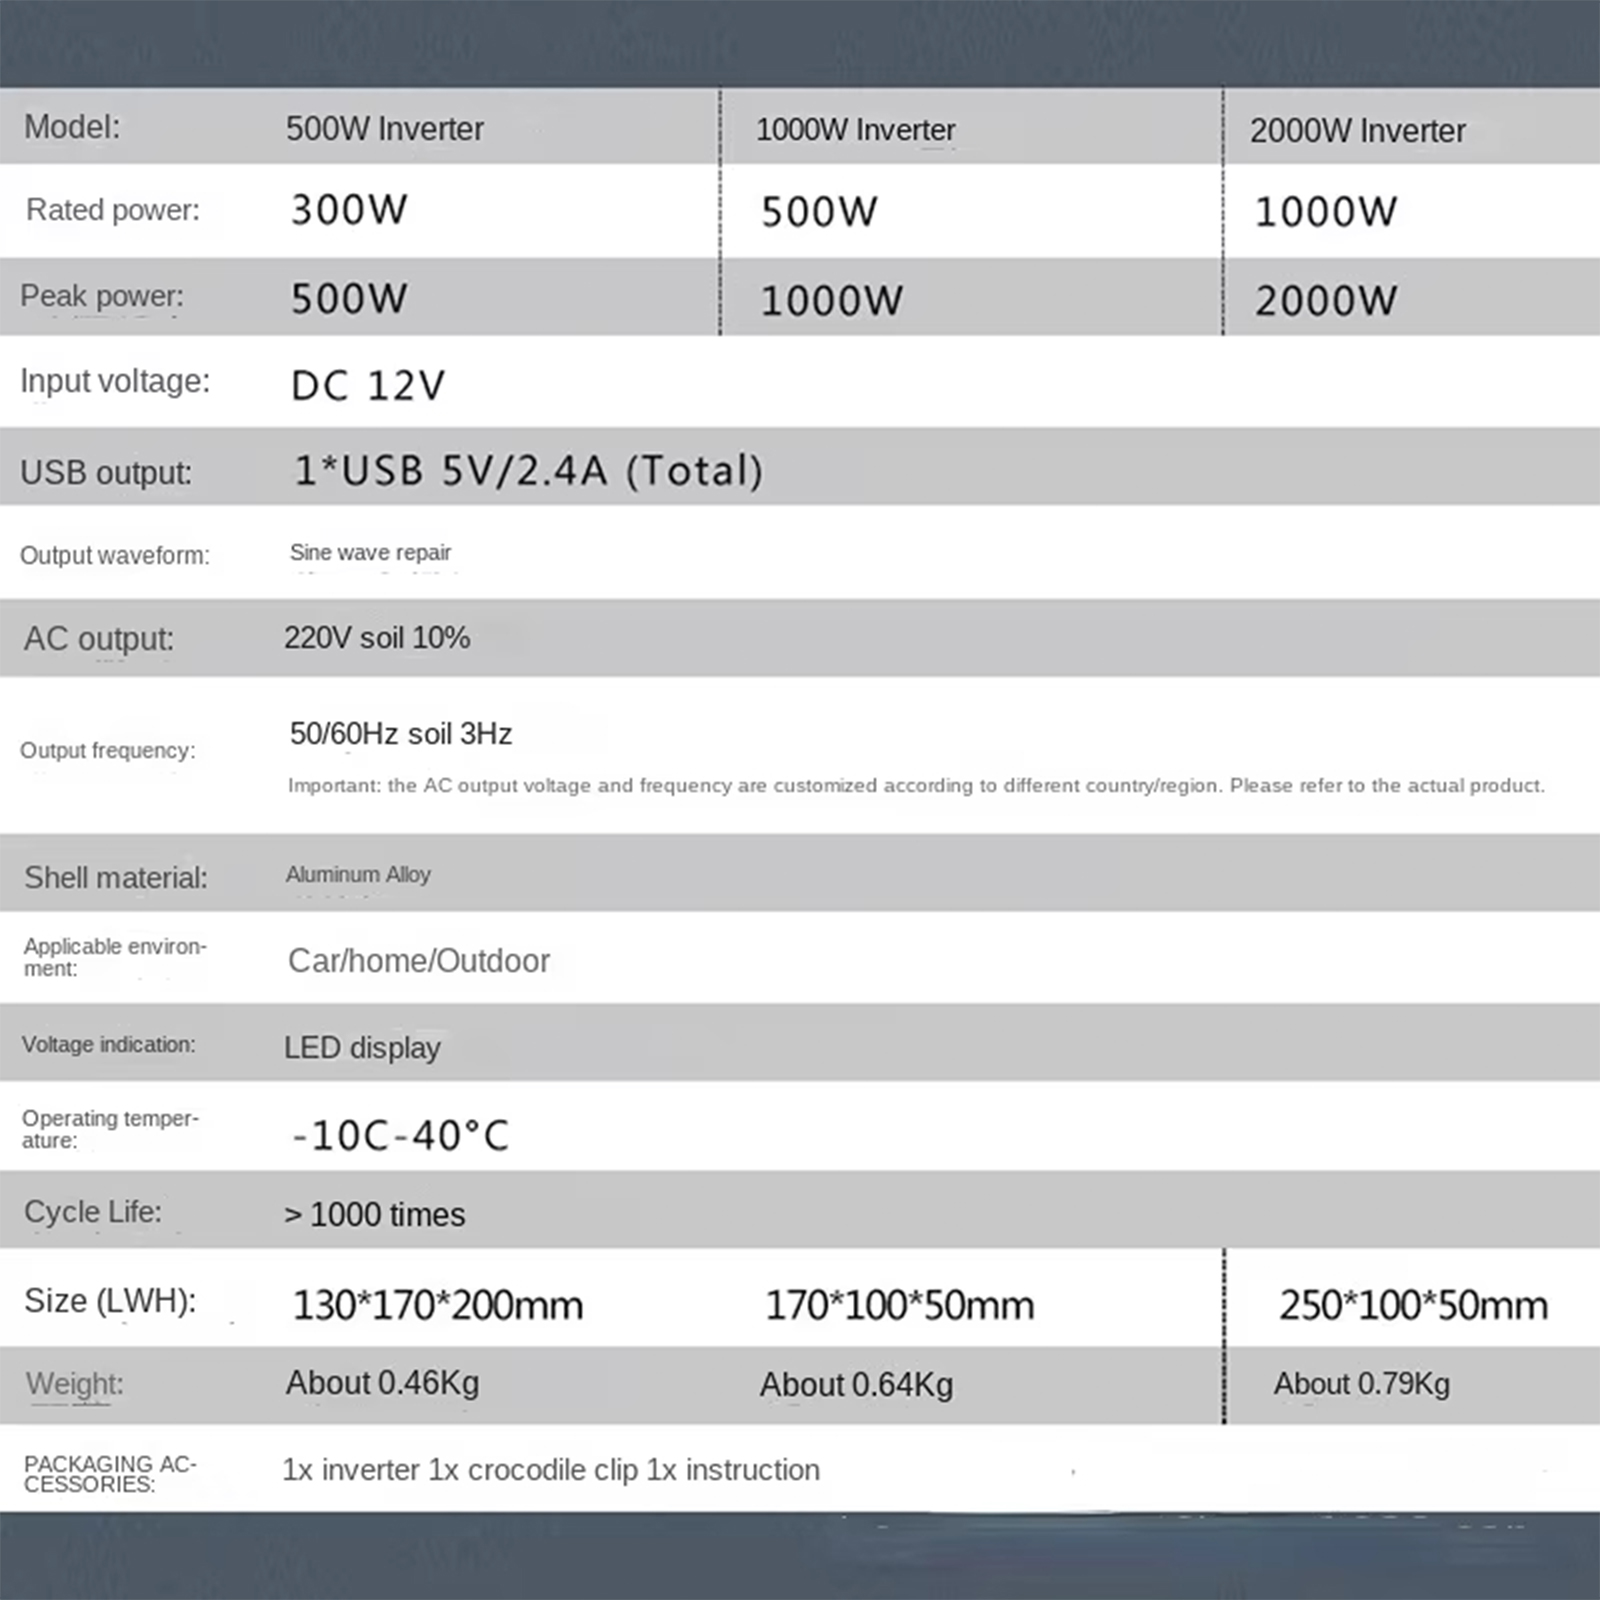Click the 500W Inverter model header
Image resolution: width=1600 pixels, height=1600 pixels.
point(384,129)
